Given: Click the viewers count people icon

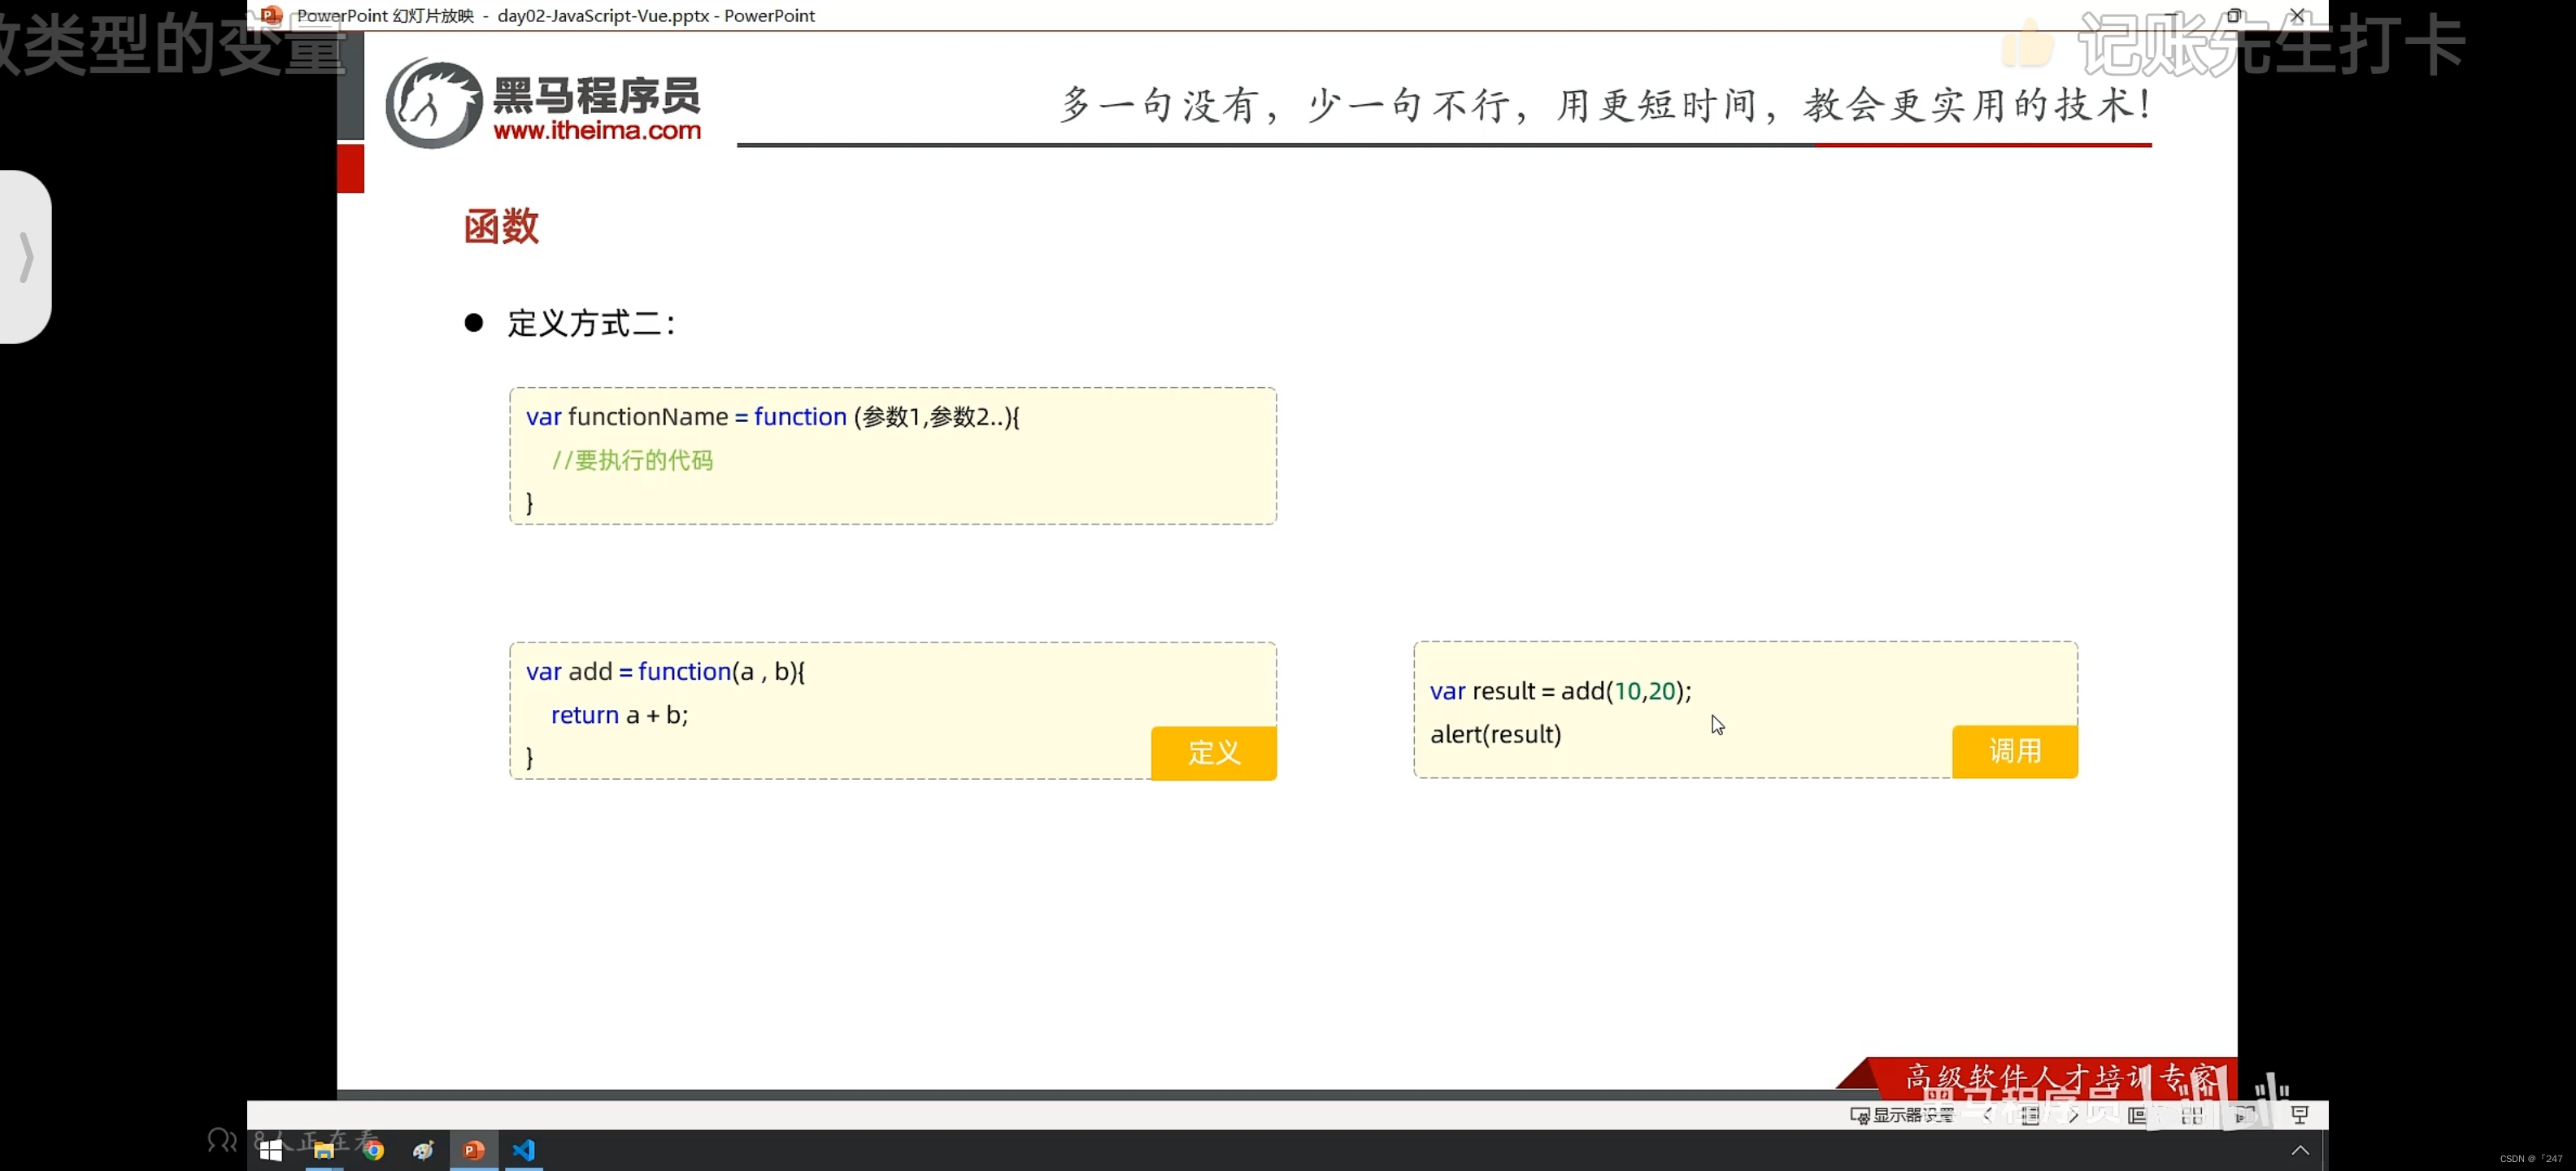Looking at the screenshot, I should (x=222, y=1140).
